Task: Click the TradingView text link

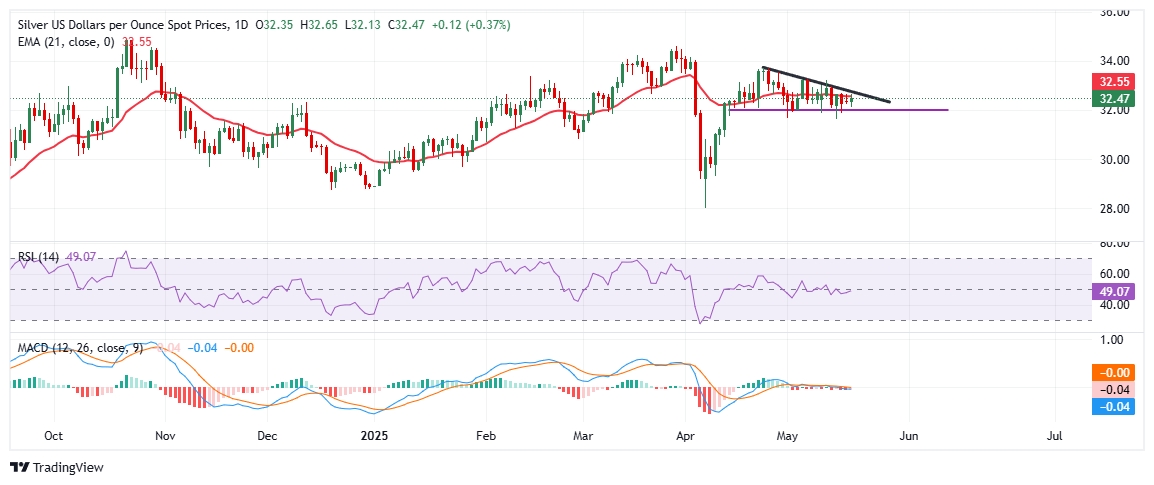Action: tap(68, 468)
